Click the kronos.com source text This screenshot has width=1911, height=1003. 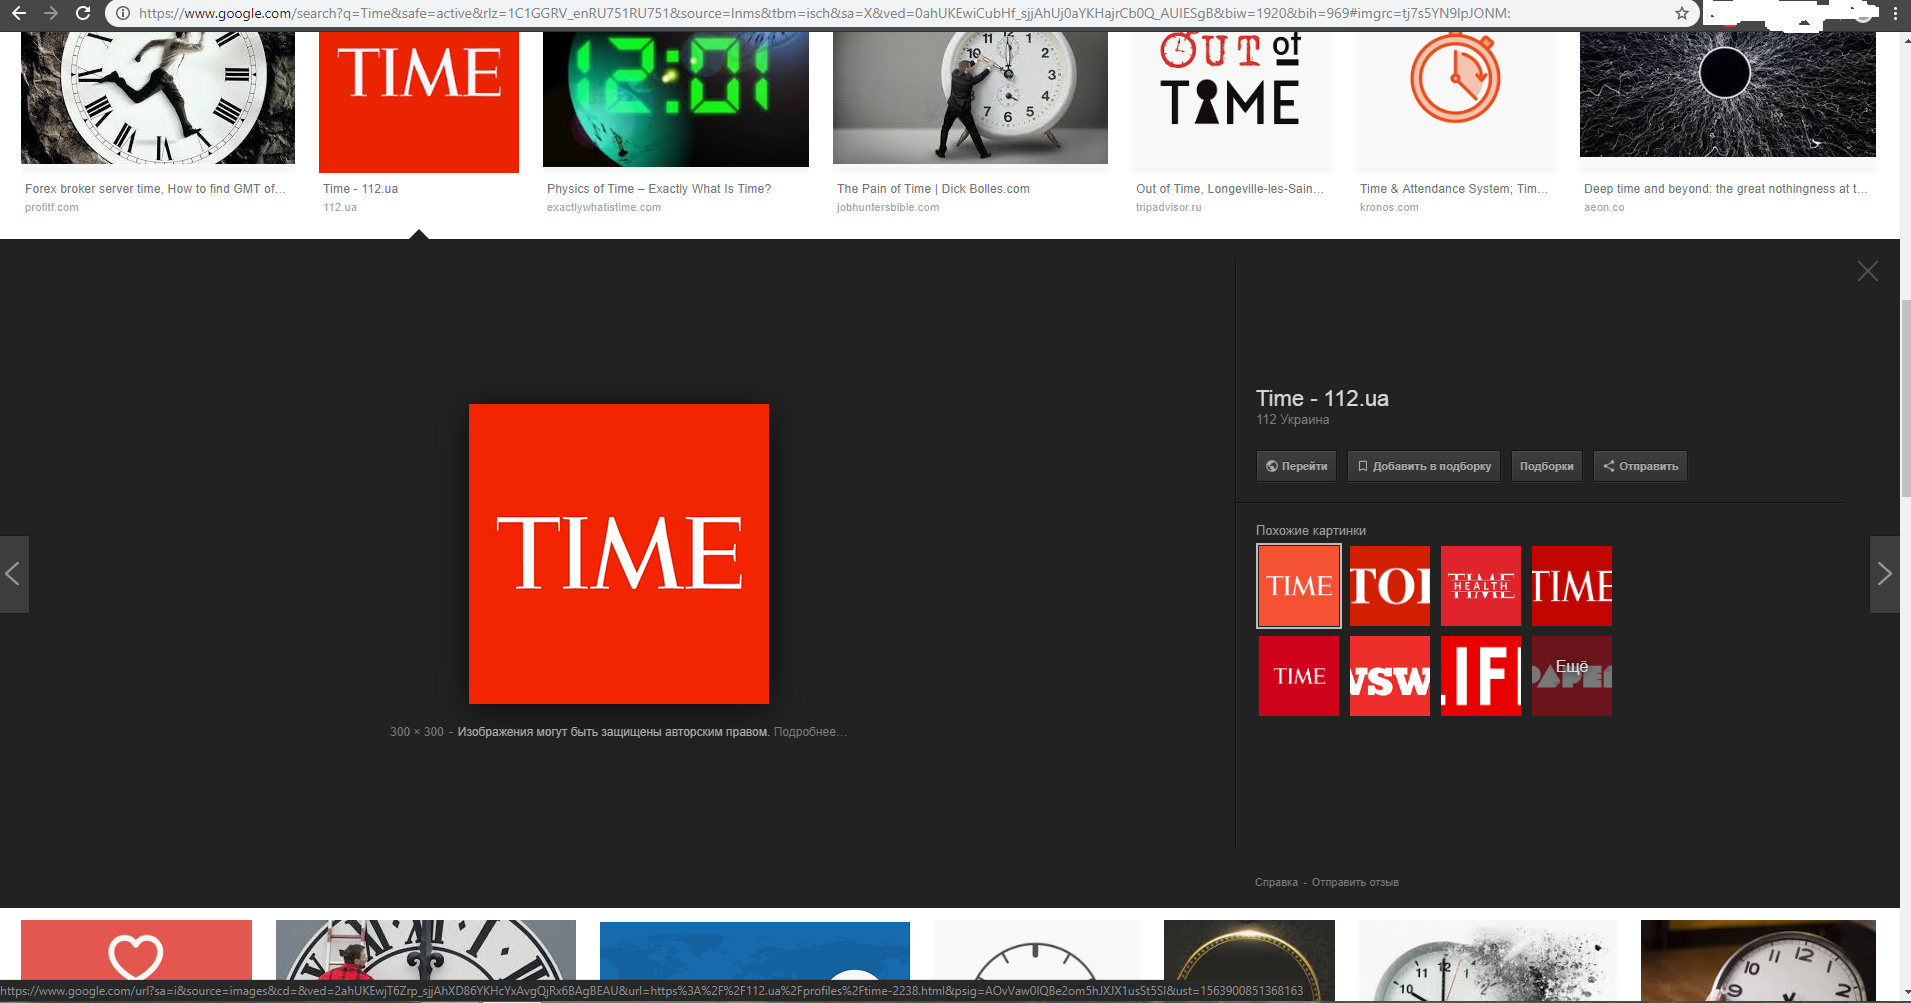coord(1389,208)
